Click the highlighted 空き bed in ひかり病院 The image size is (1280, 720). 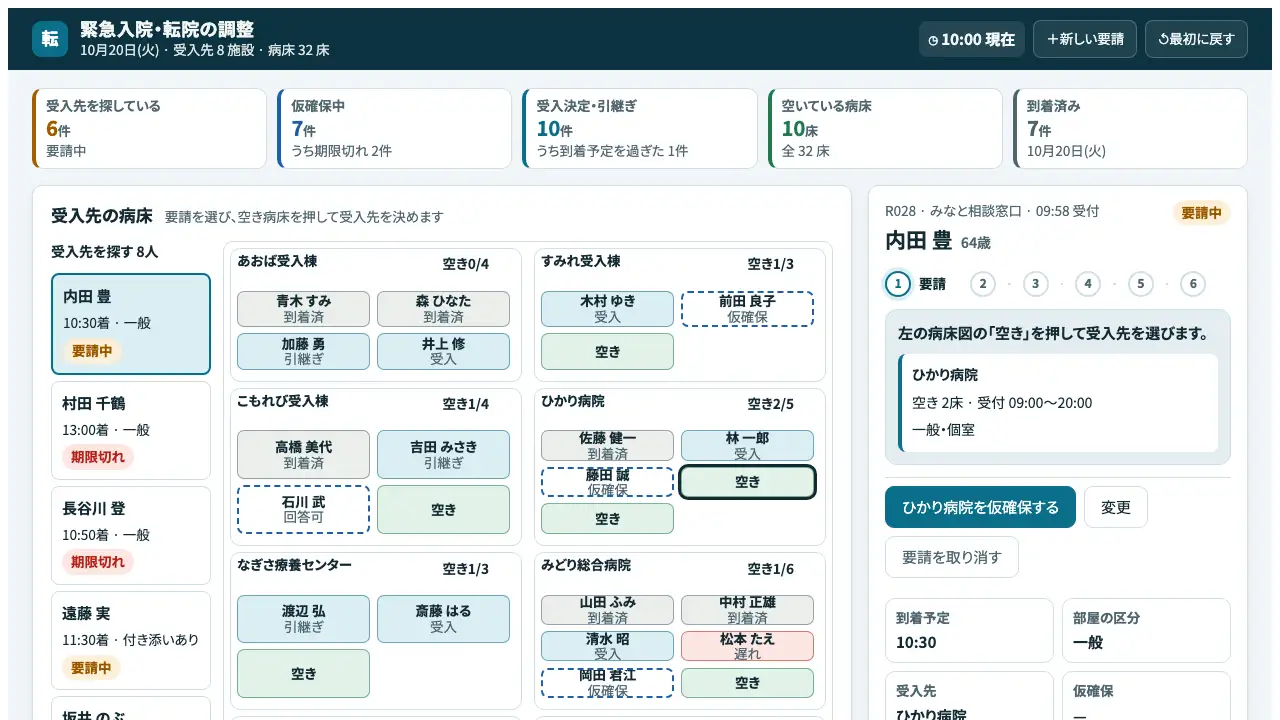747,482
